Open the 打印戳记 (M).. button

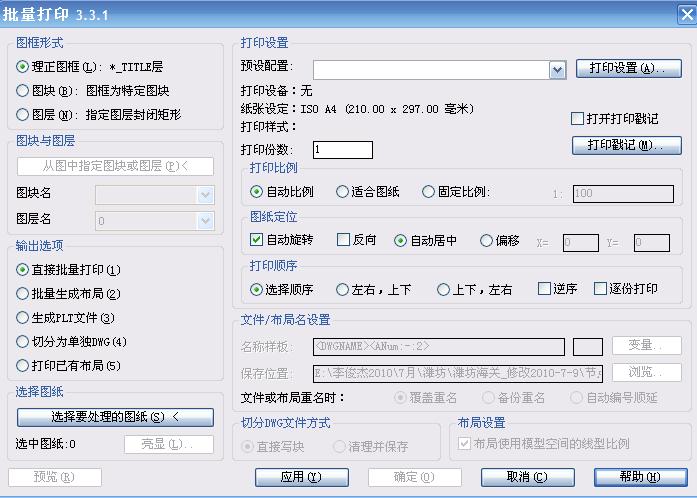(x=627, y=145)
